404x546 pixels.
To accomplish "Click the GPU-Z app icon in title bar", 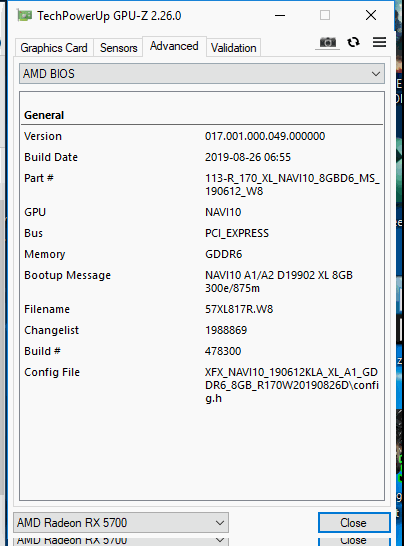I will [x=25, y=16].
